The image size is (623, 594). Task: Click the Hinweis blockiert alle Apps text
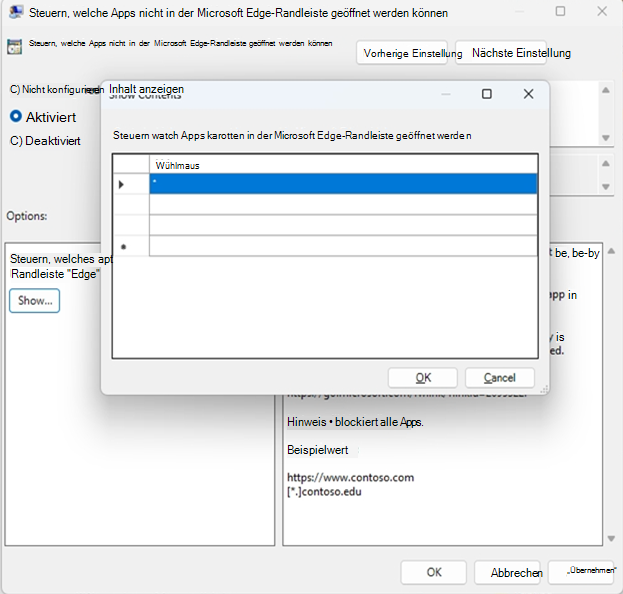(x=355, y=422)
